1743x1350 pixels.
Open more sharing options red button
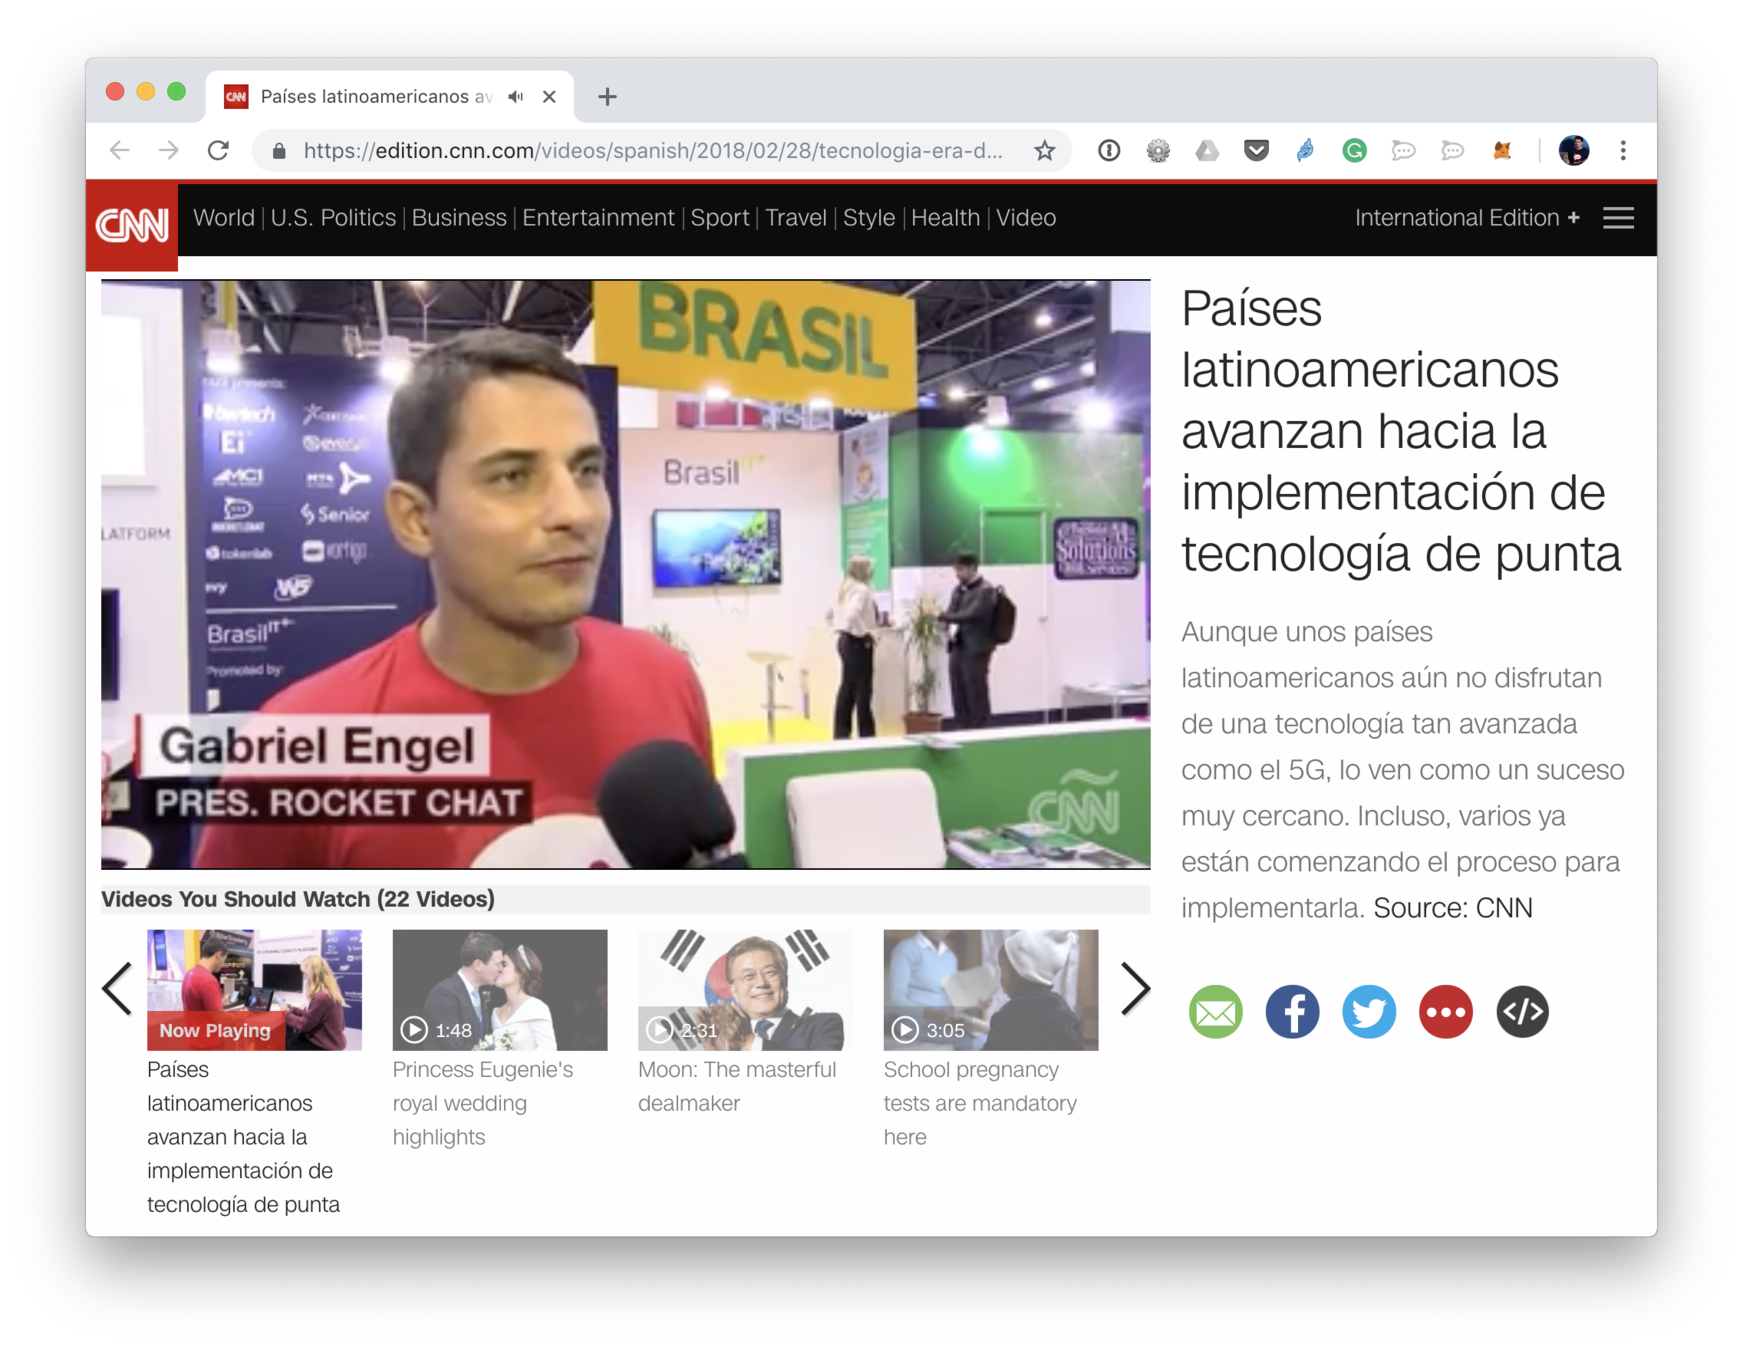click(1445, 1011)
